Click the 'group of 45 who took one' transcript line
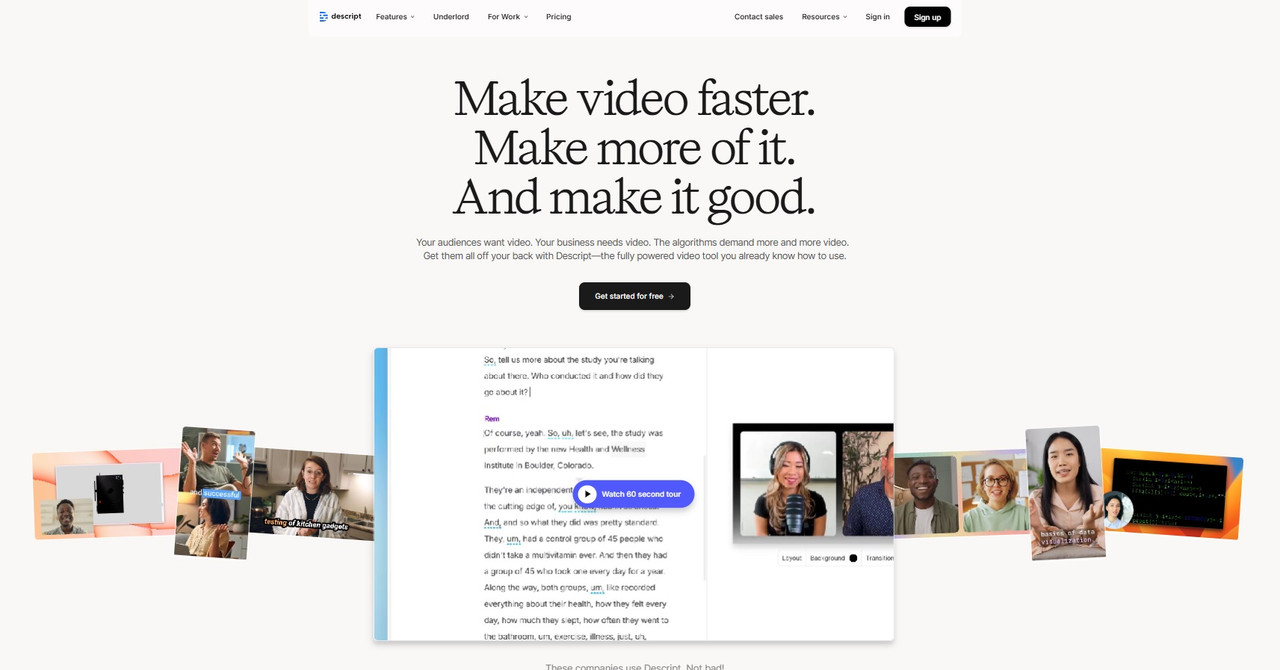 pos(575,571)
